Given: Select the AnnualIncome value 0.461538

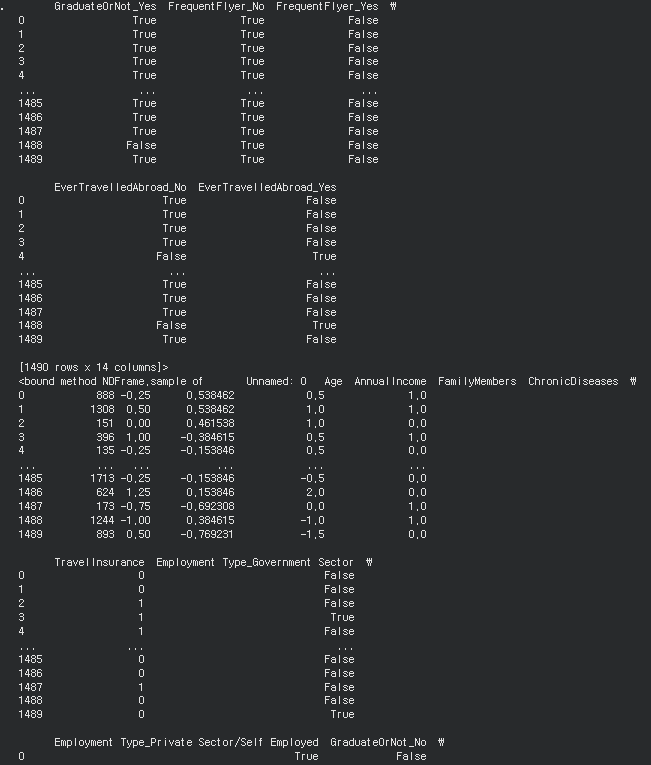Looking at the screenshot, I should coord(210,423).
